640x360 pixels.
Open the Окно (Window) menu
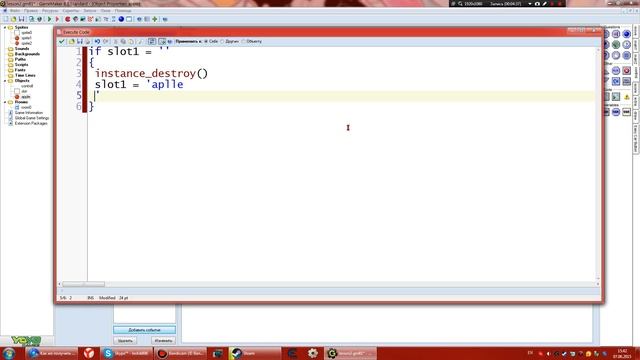click(106, 11)
